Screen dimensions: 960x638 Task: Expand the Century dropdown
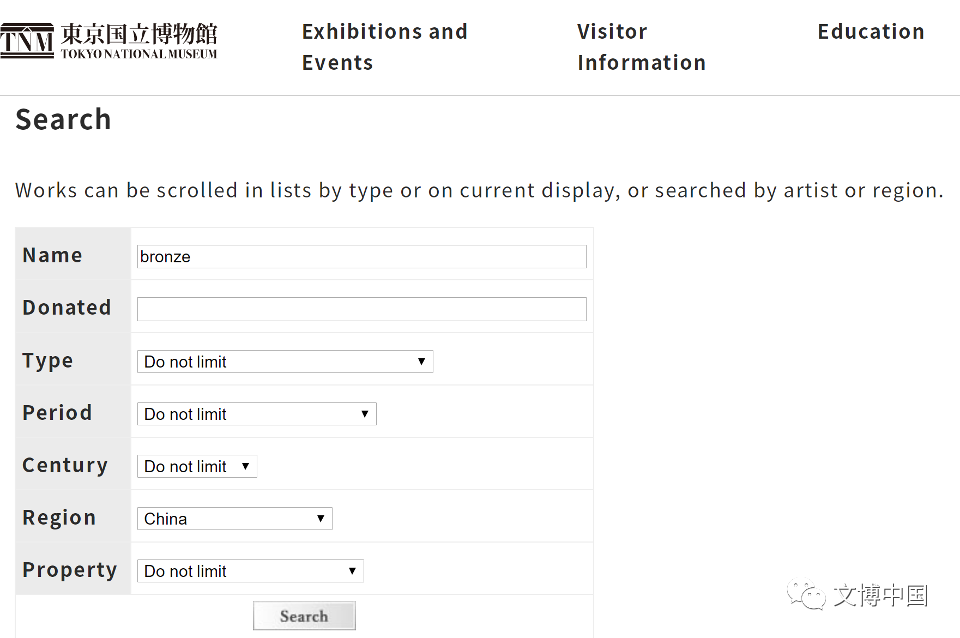(x=197, y=467)
